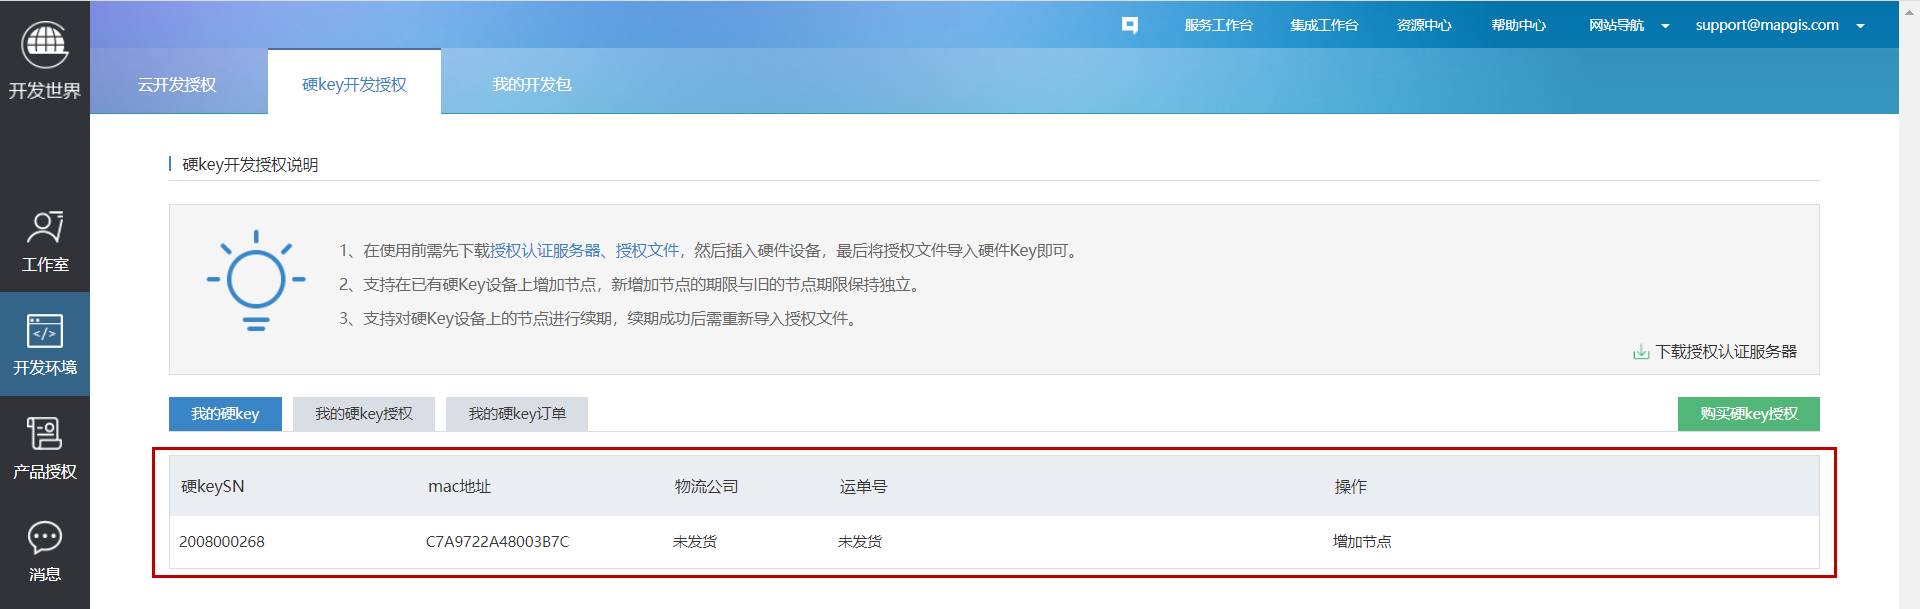The width and height of the screenshot is (1920, 609).
Task: Click the 开发世界 globe logo icon
Action: pyautogui.click(x=45, y=44)
